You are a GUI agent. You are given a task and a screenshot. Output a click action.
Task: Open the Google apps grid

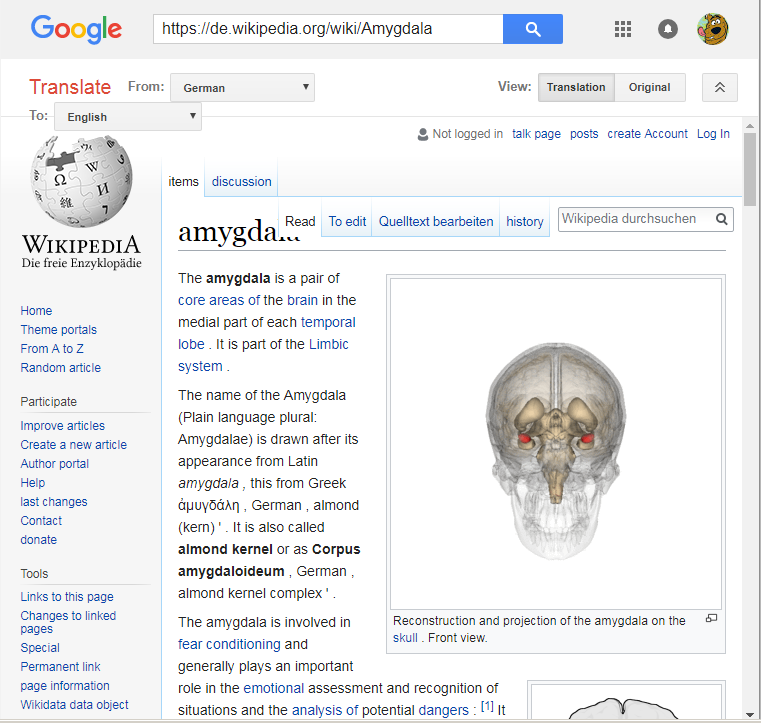pos(623,29)
